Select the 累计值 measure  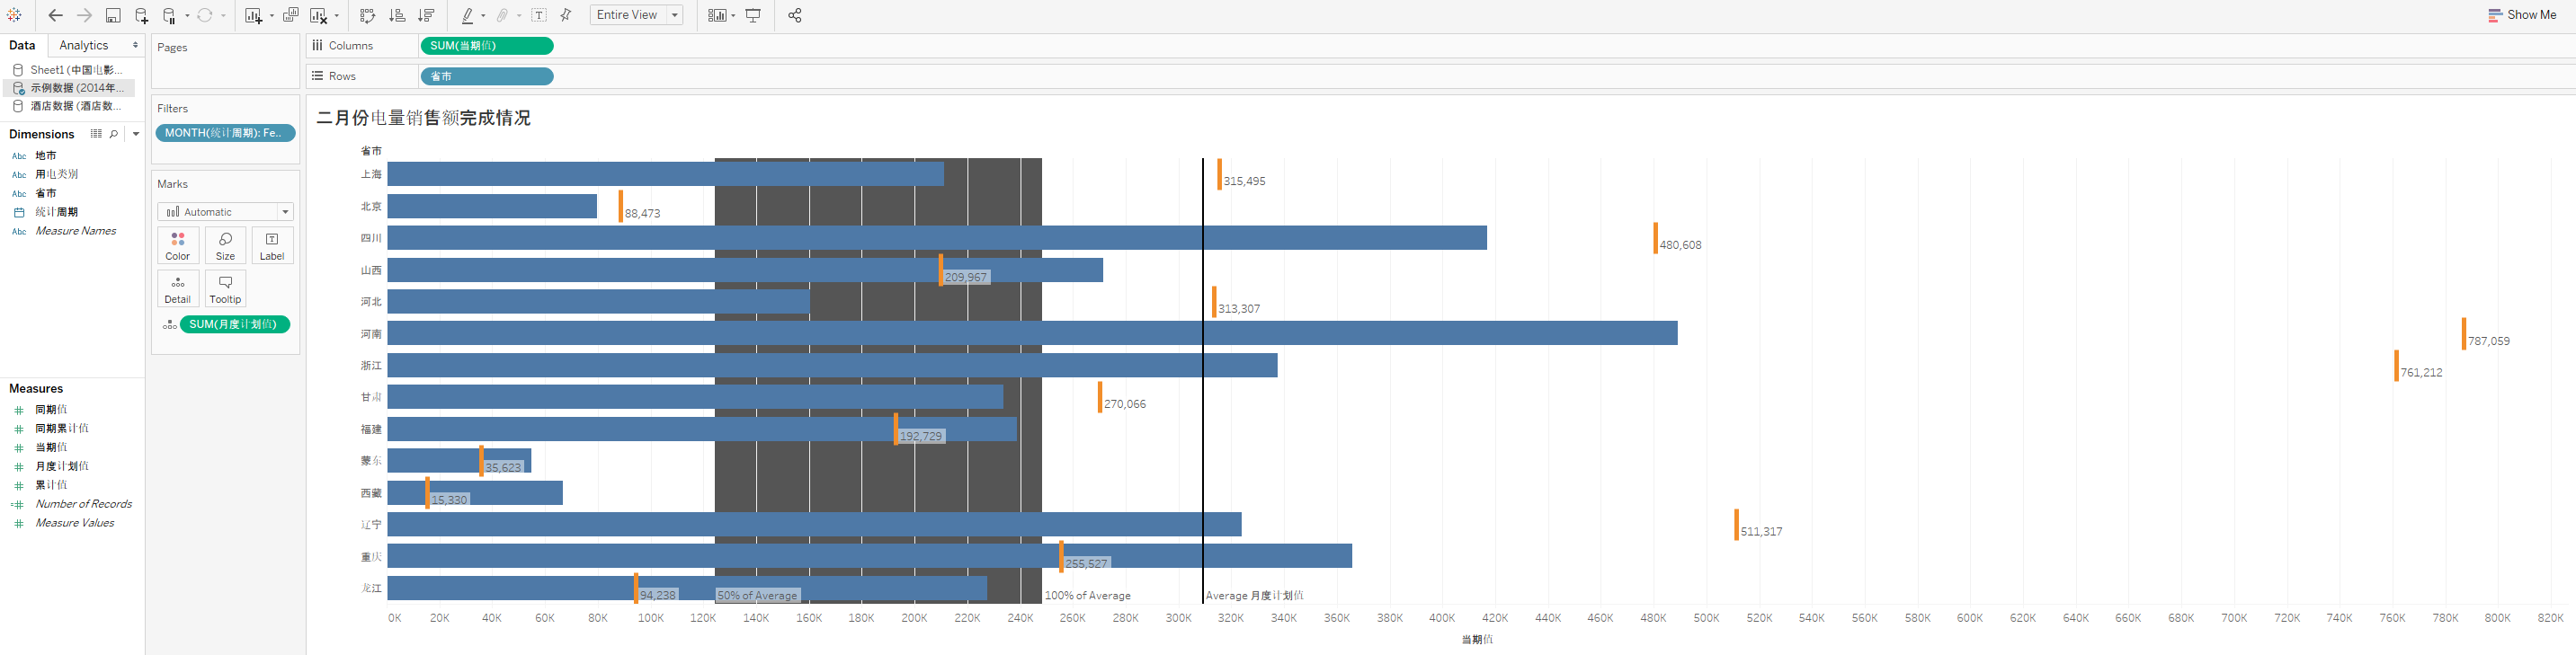(52, 485)
